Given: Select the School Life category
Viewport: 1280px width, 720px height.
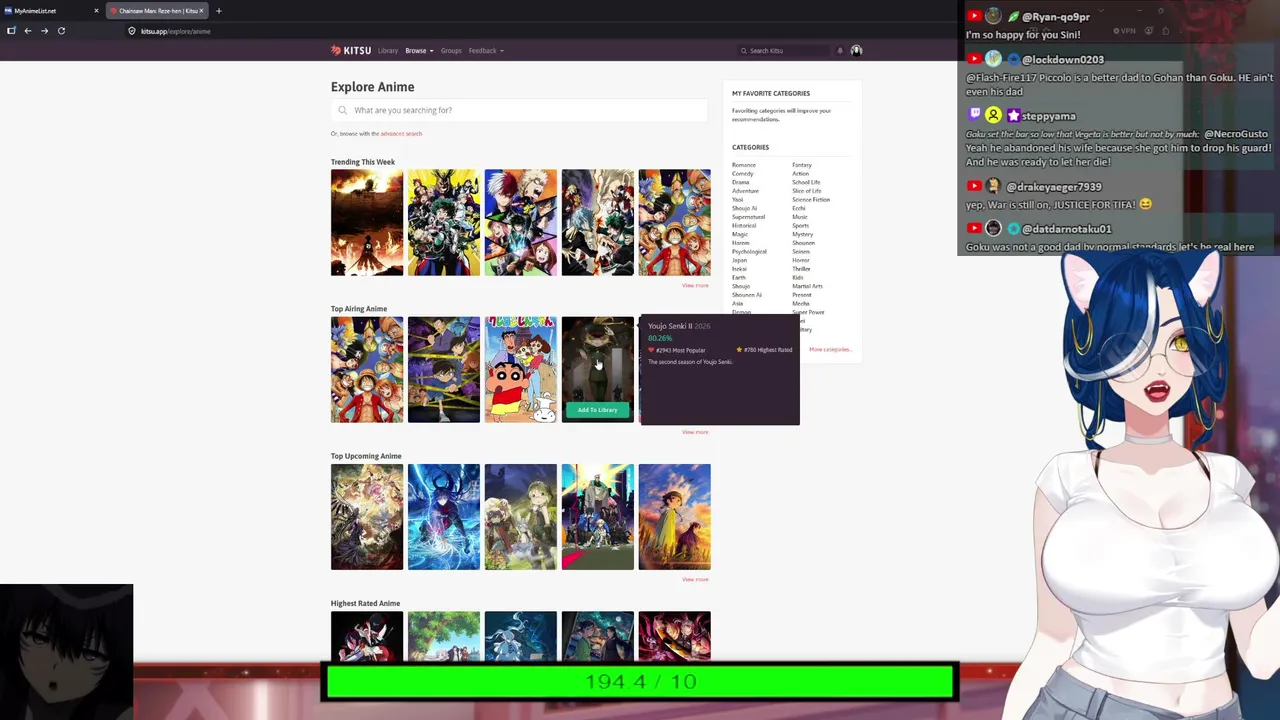Looking at the screenshot, I should pos(806,183).
